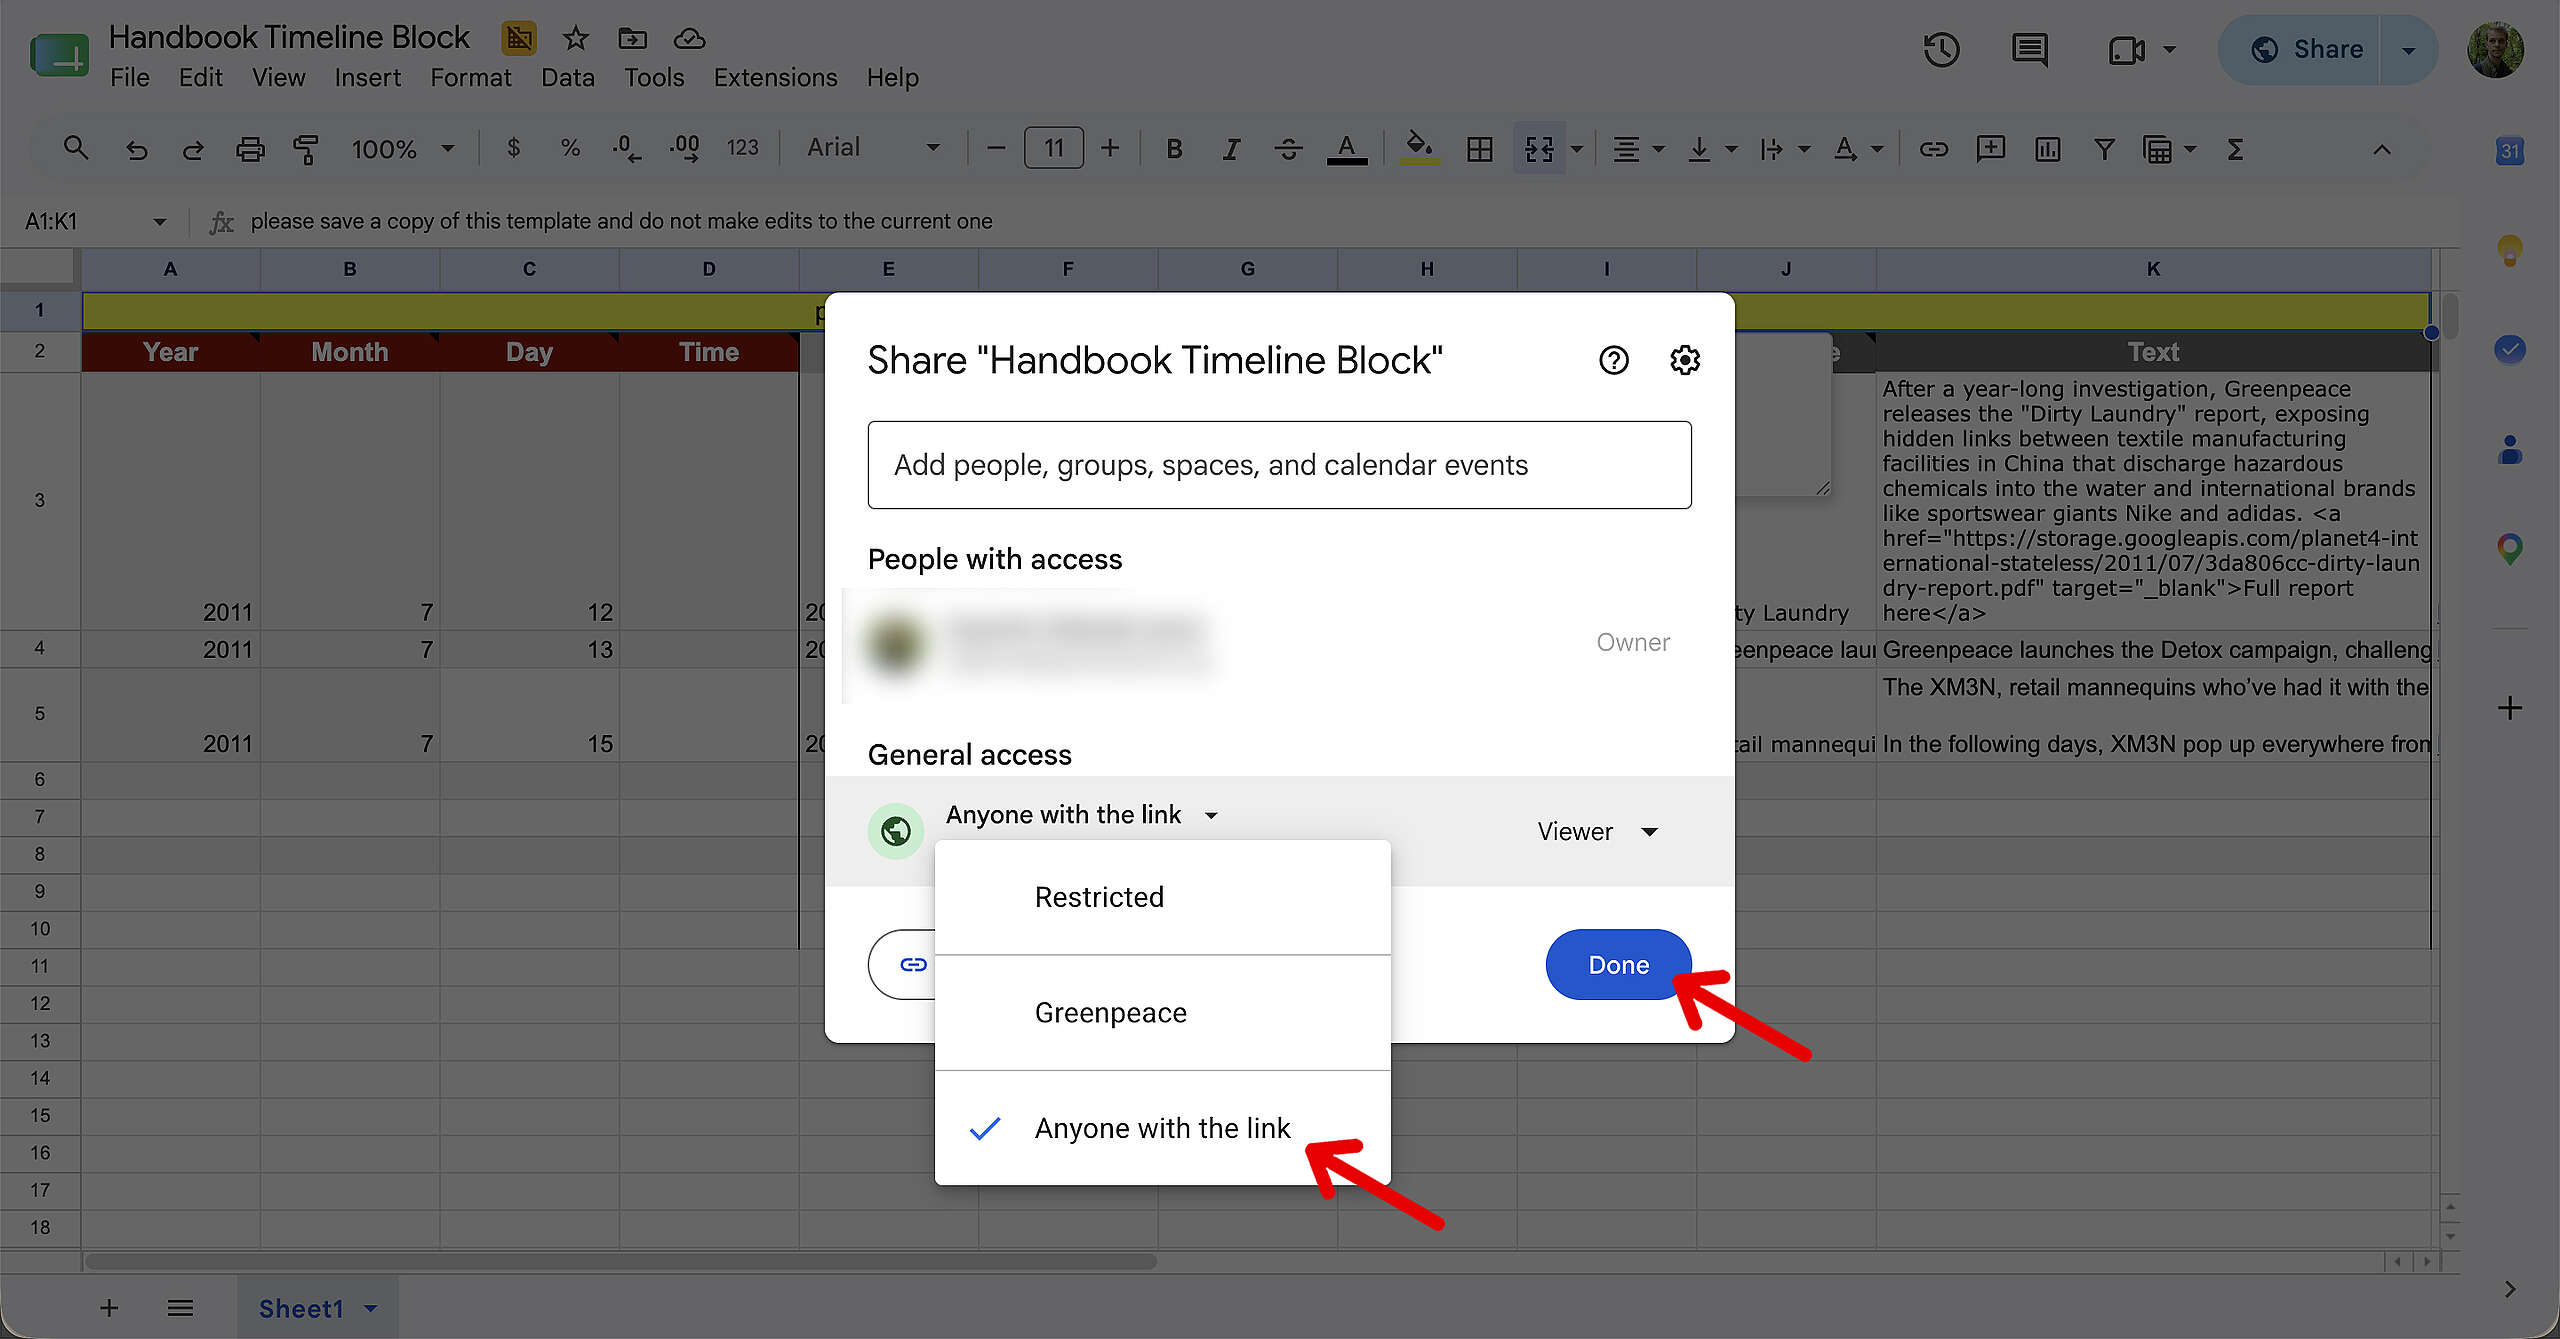This screenshot has width=2560, height=1339.
Task: Insert a comment from toolbar
Action: point(1990,149)
